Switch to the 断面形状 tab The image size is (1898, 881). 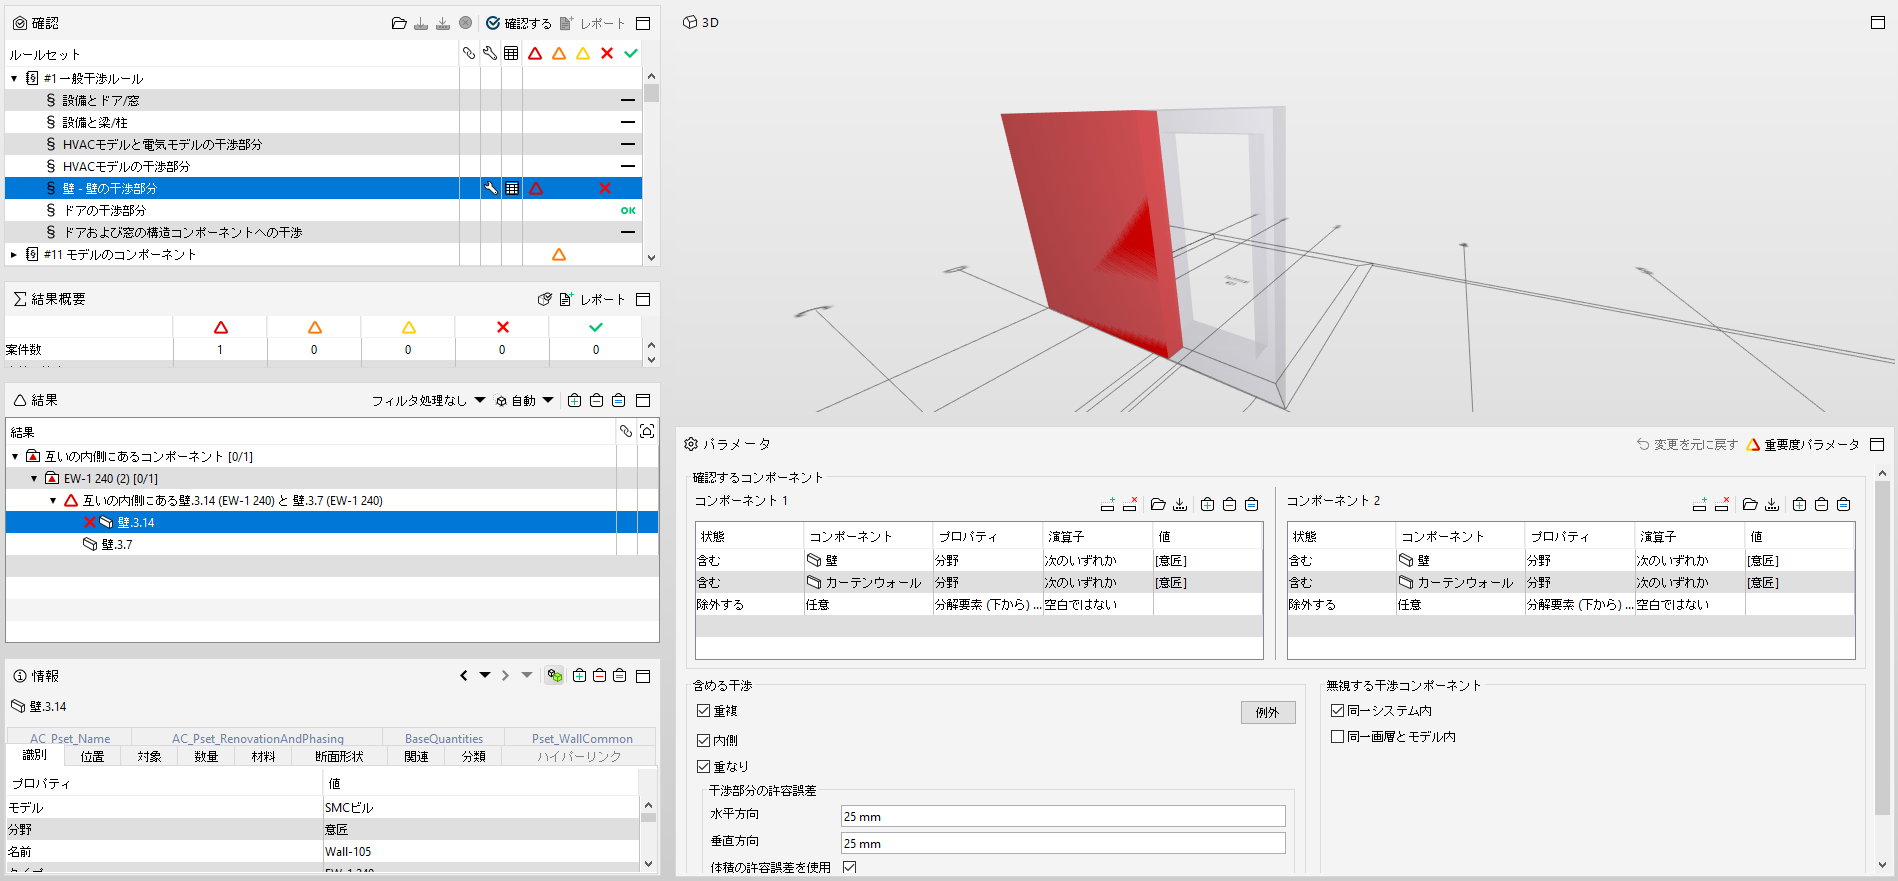click(339, 756)
